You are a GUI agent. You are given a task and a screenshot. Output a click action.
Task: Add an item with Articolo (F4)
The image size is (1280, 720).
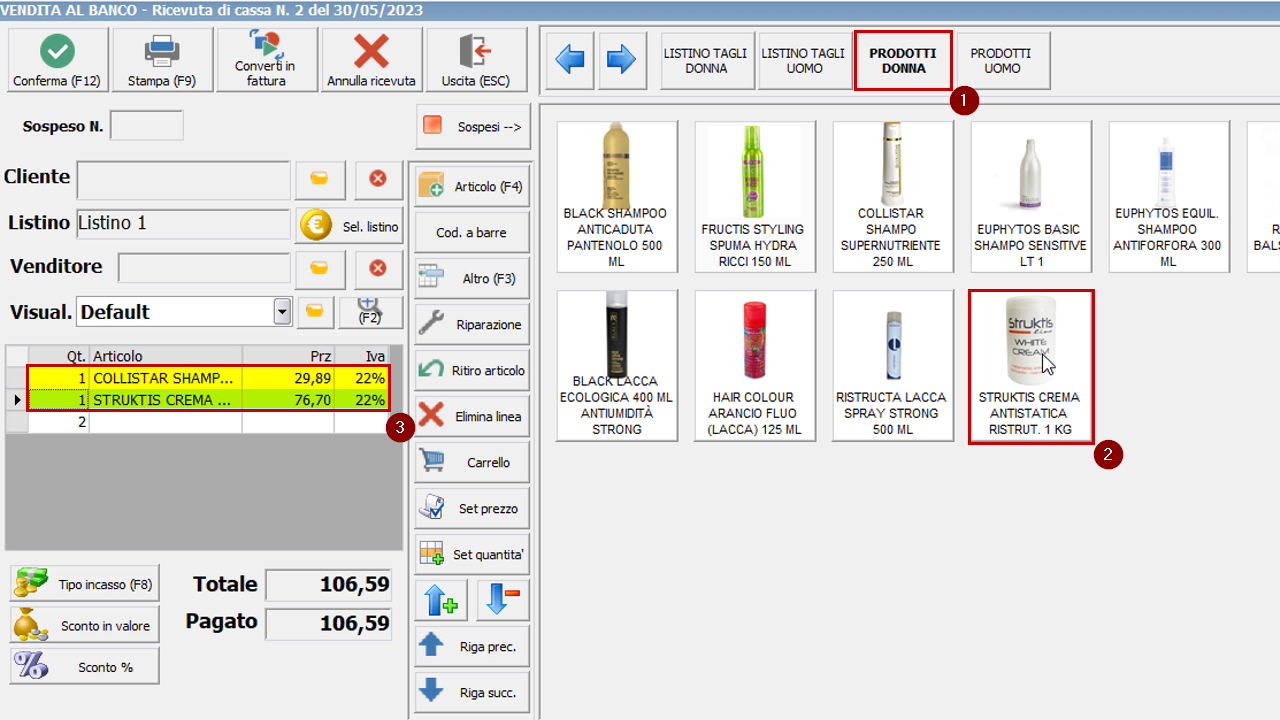472,186
